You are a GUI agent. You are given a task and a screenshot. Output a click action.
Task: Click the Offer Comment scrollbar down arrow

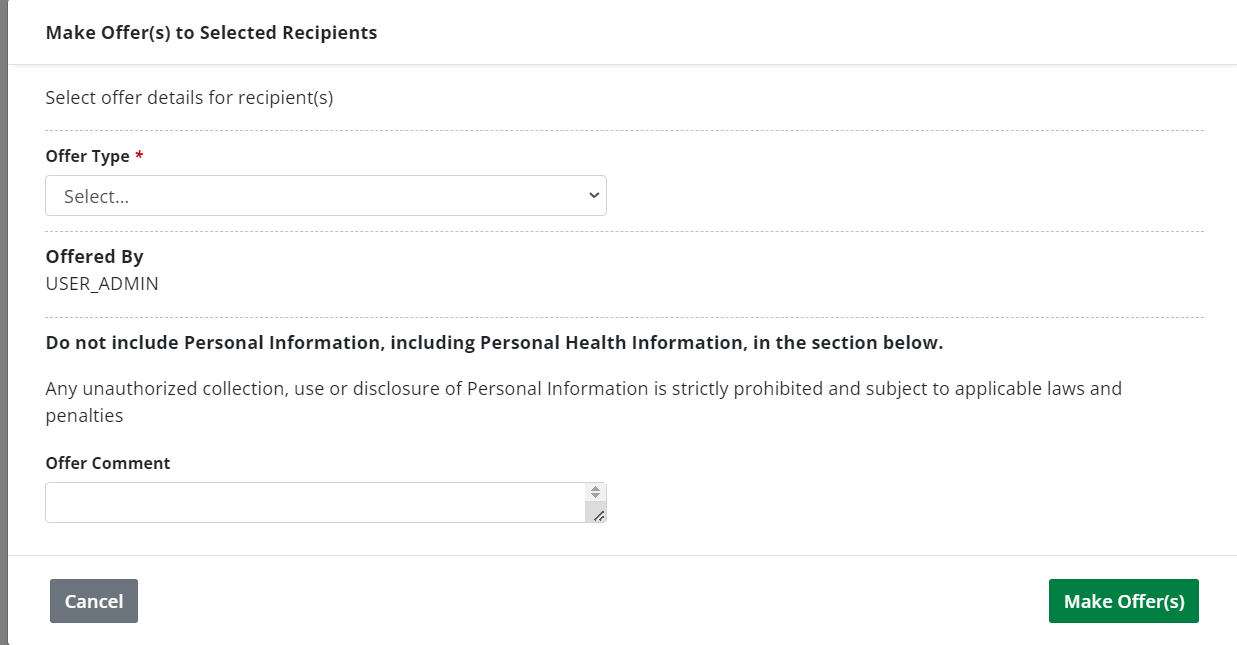pyautogui.click(x=595, y=497)
